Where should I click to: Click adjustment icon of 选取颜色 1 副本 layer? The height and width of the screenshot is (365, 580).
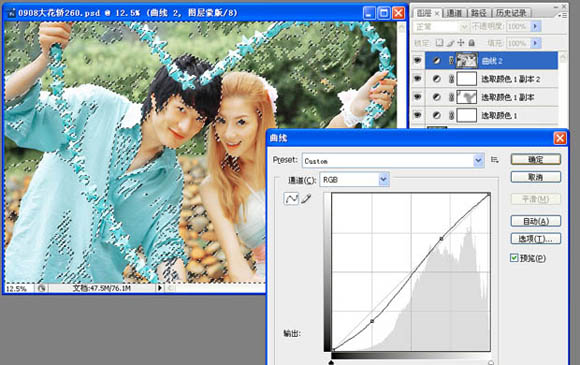coord(436,97)
